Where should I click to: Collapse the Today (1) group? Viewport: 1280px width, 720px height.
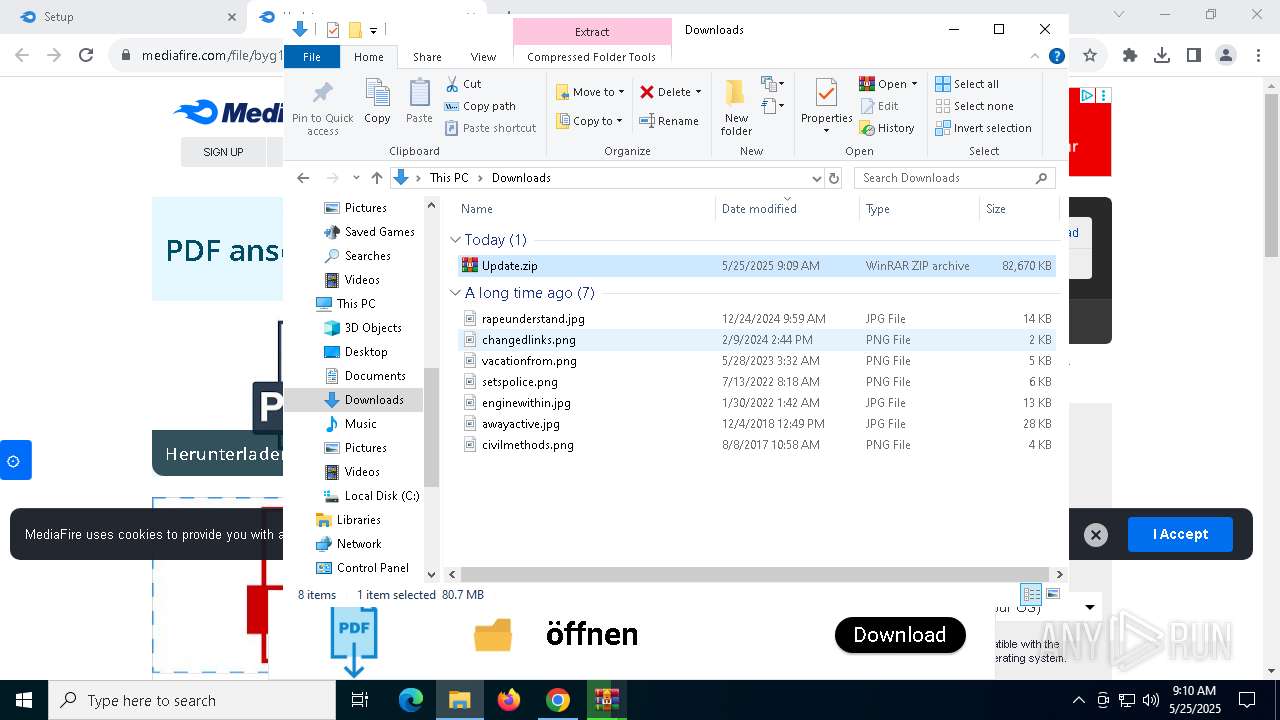(455, 240)
